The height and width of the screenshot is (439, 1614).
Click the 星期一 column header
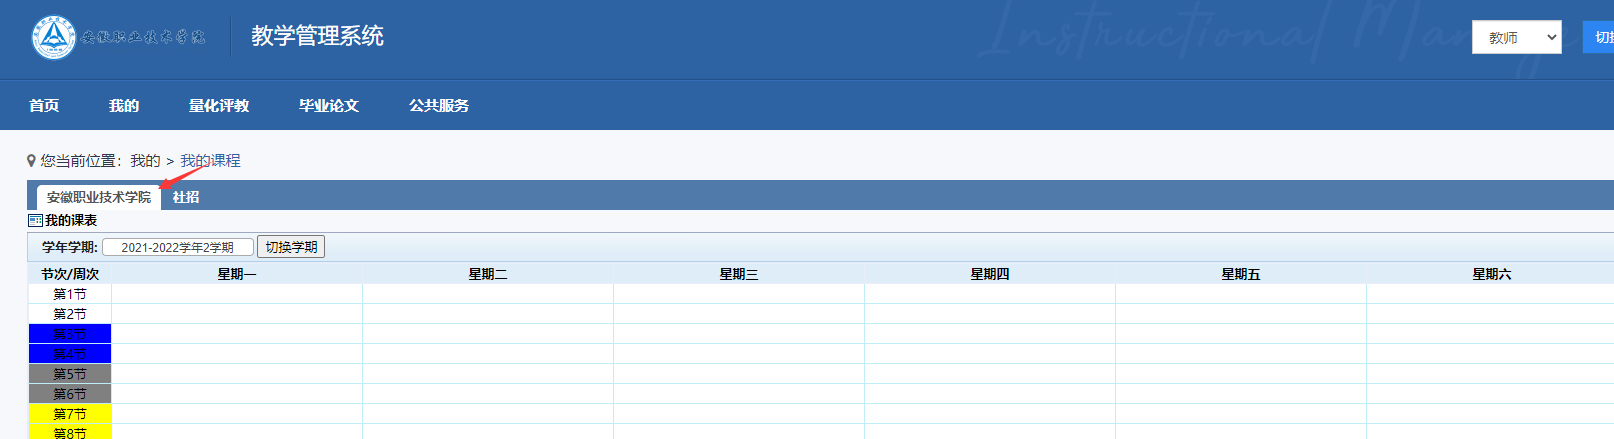pyautogui.click(x=237, y=274)
